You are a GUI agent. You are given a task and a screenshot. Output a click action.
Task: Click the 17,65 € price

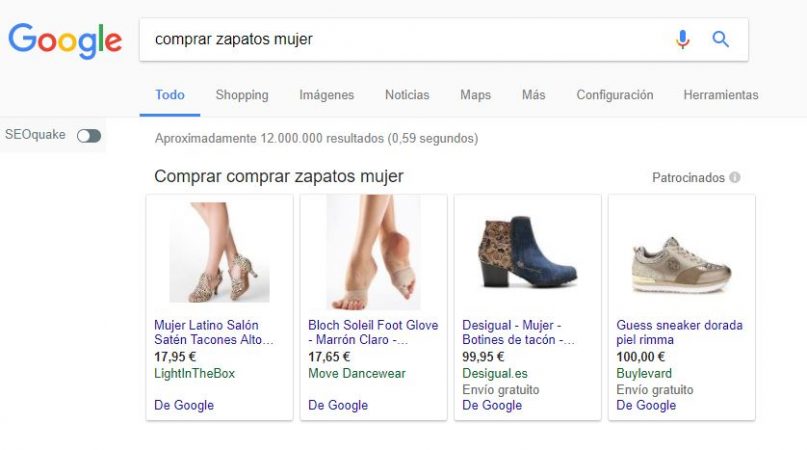pyautogui.click(x=329, y=356)
